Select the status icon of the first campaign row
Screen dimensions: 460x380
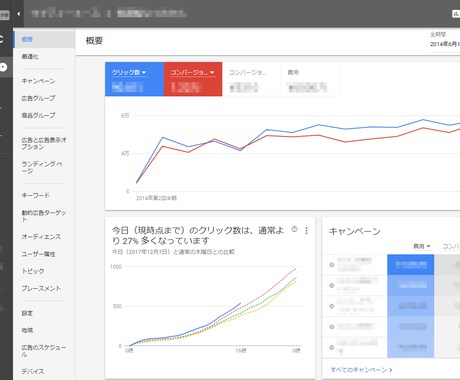331,265
